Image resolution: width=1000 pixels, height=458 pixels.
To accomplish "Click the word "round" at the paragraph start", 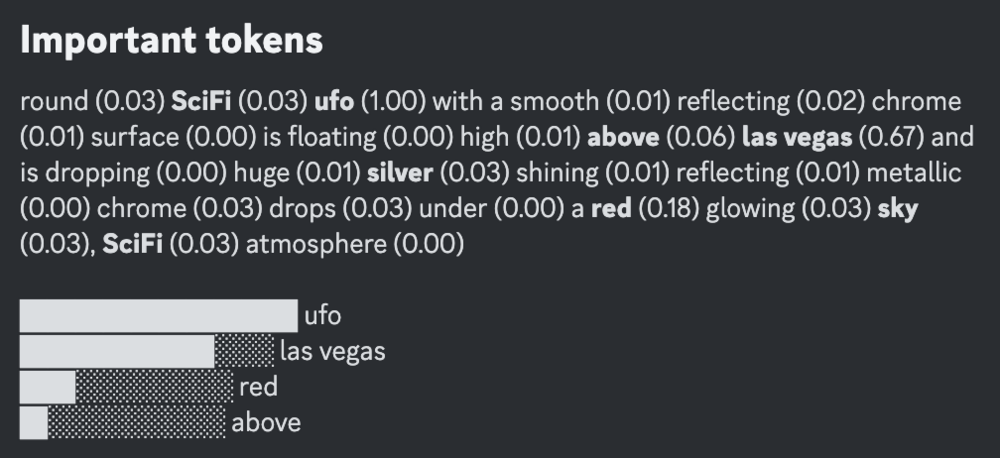I will pyautogui.click(x=53, y=101).
